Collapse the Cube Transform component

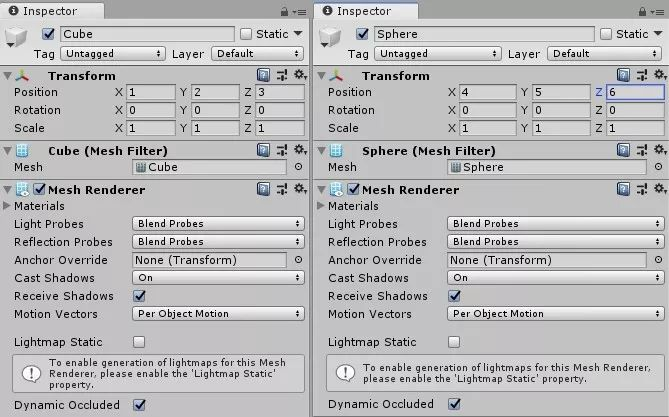pos(7,76)
